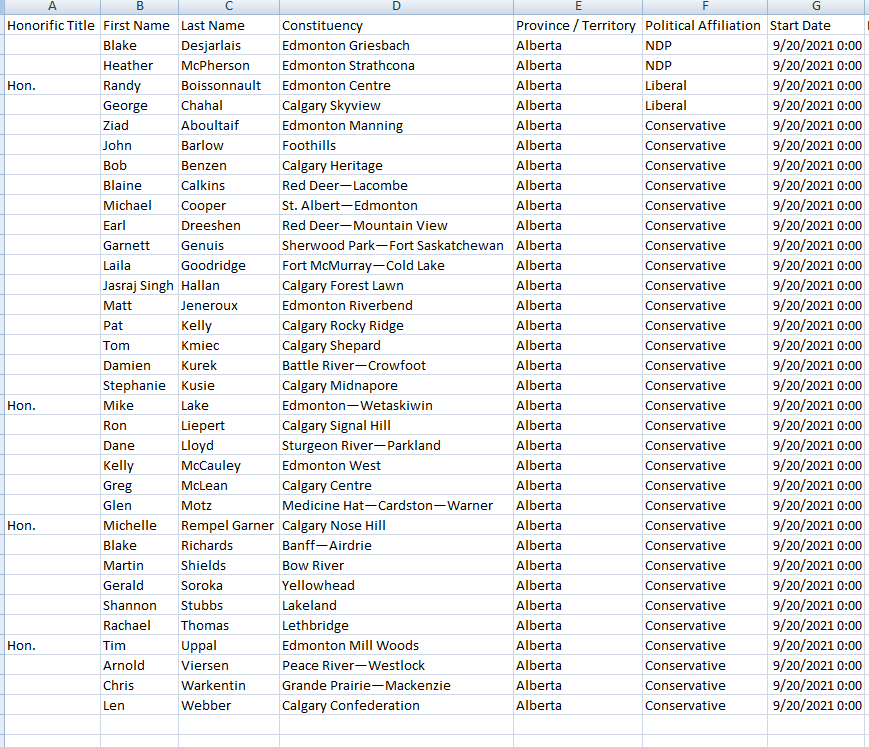The width and height of the screenshot is (869, 747).
Task: Select the Viersen last name cell
Action: (229, 665)
